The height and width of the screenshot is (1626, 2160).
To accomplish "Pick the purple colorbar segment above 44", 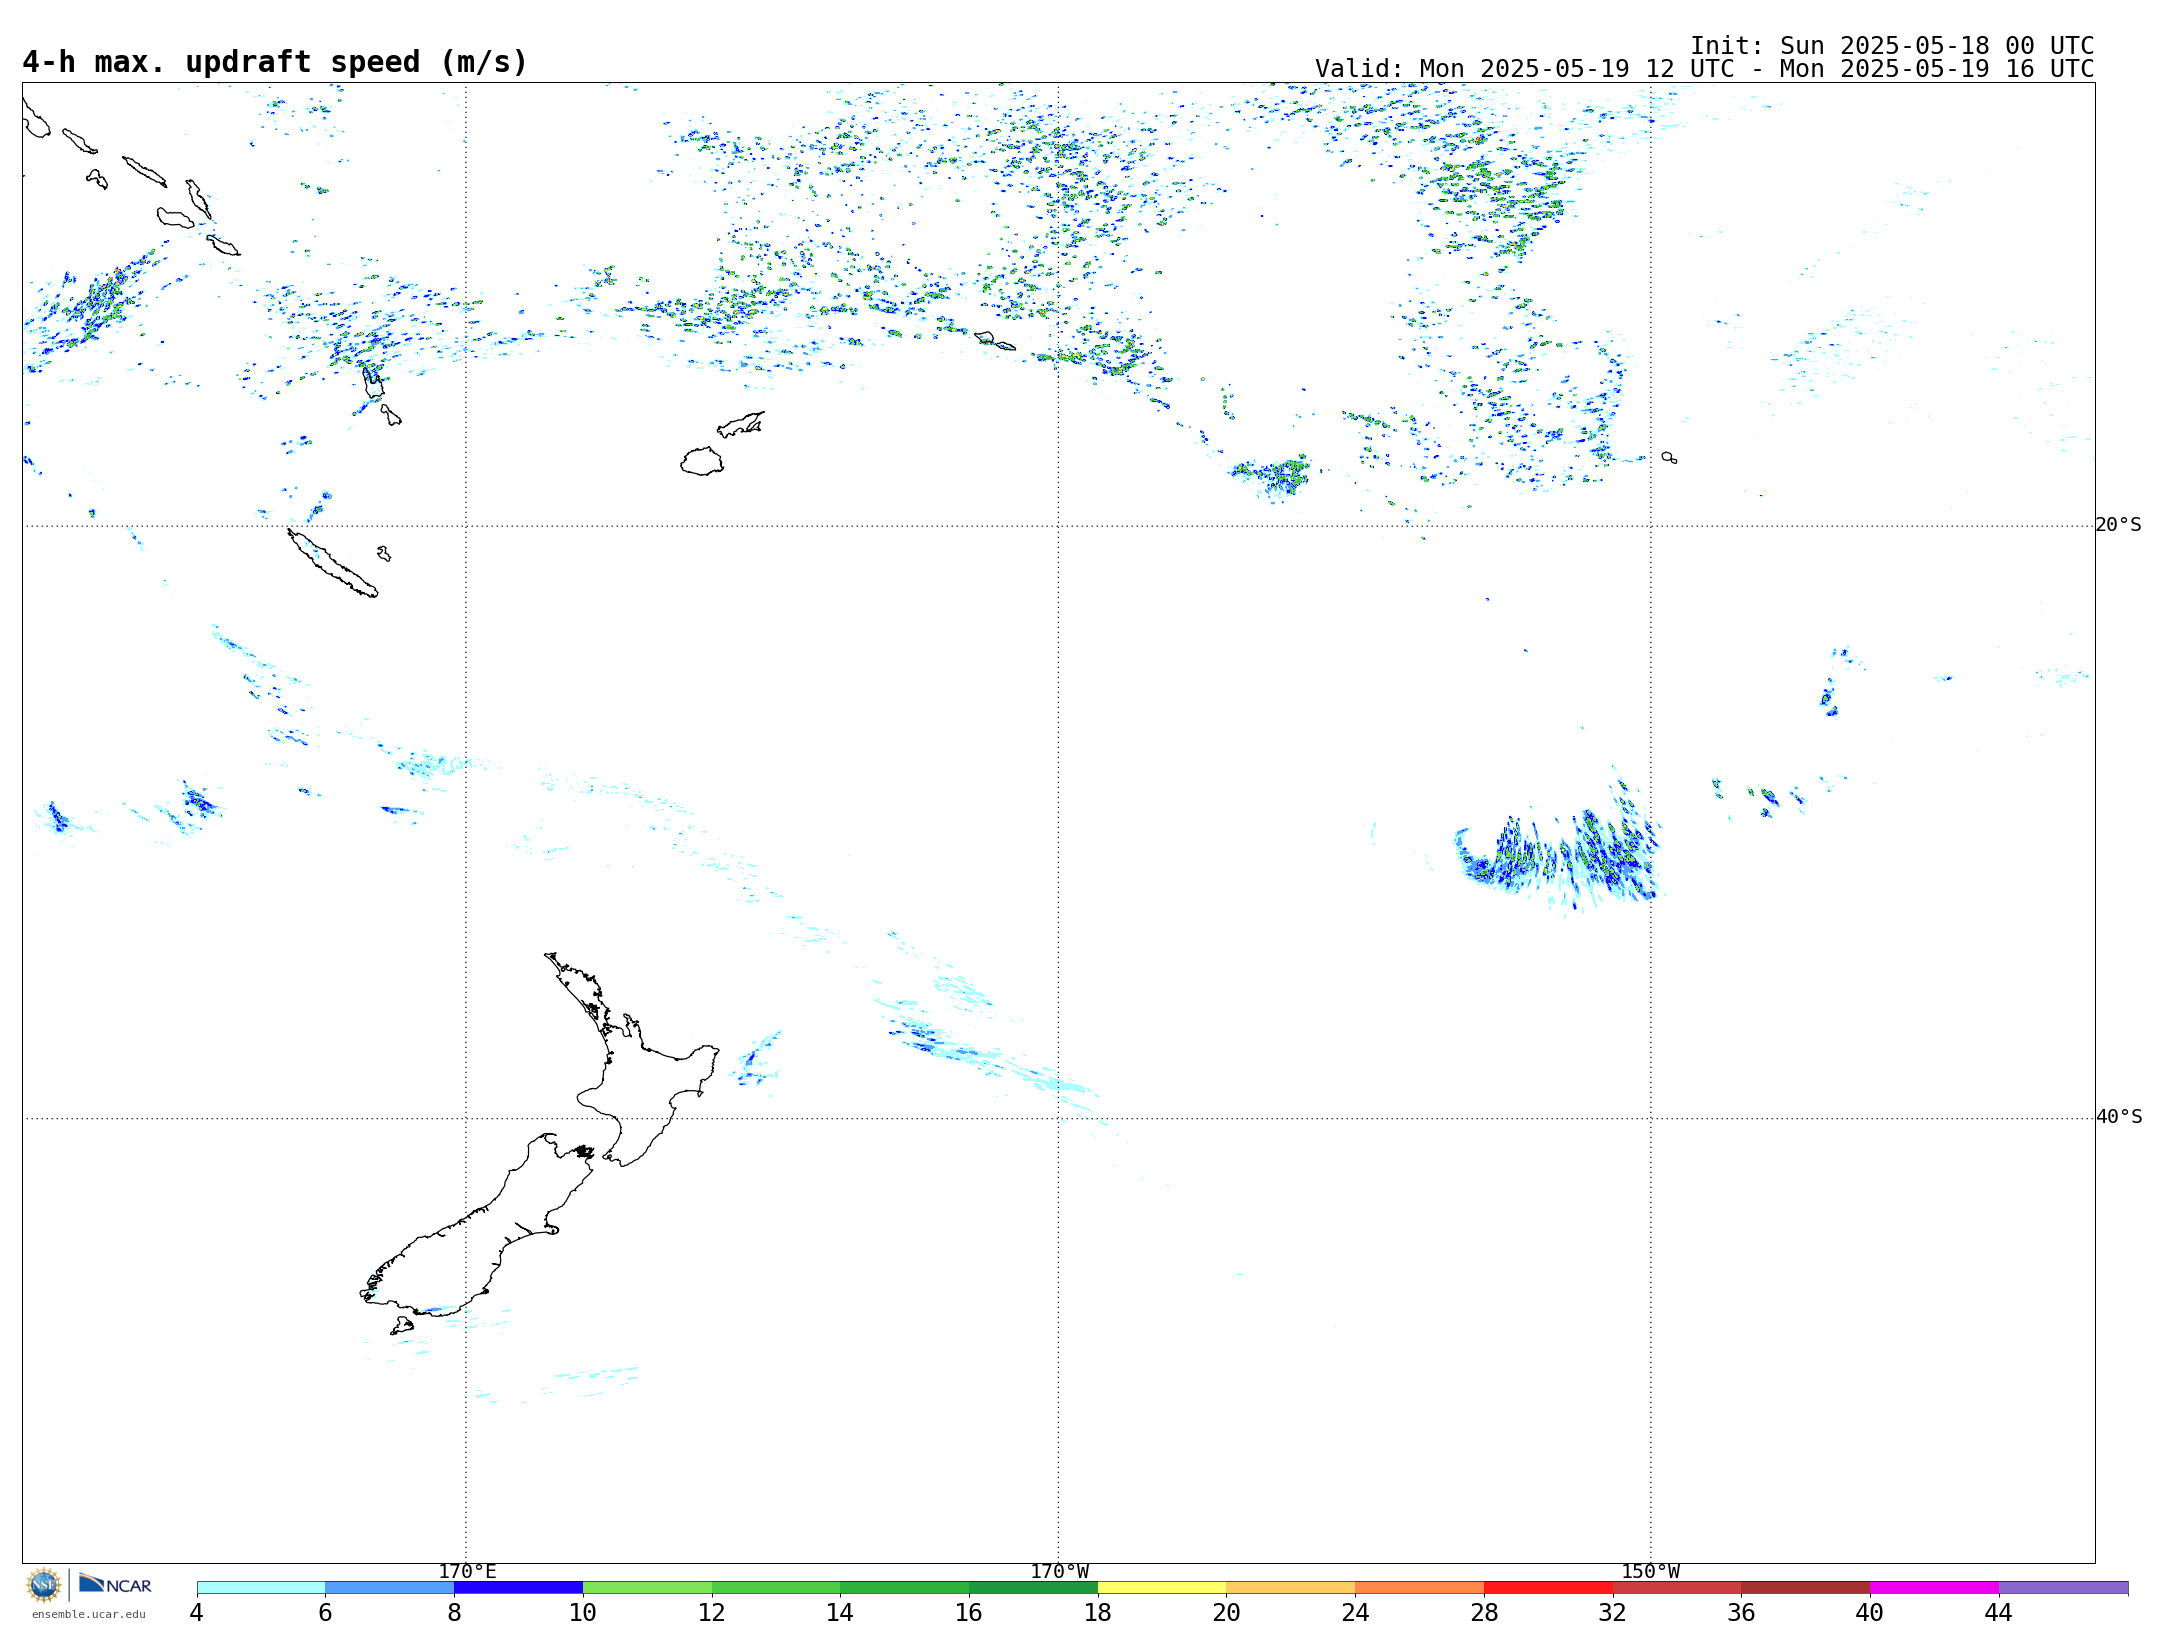I will coord(2063,1588).
